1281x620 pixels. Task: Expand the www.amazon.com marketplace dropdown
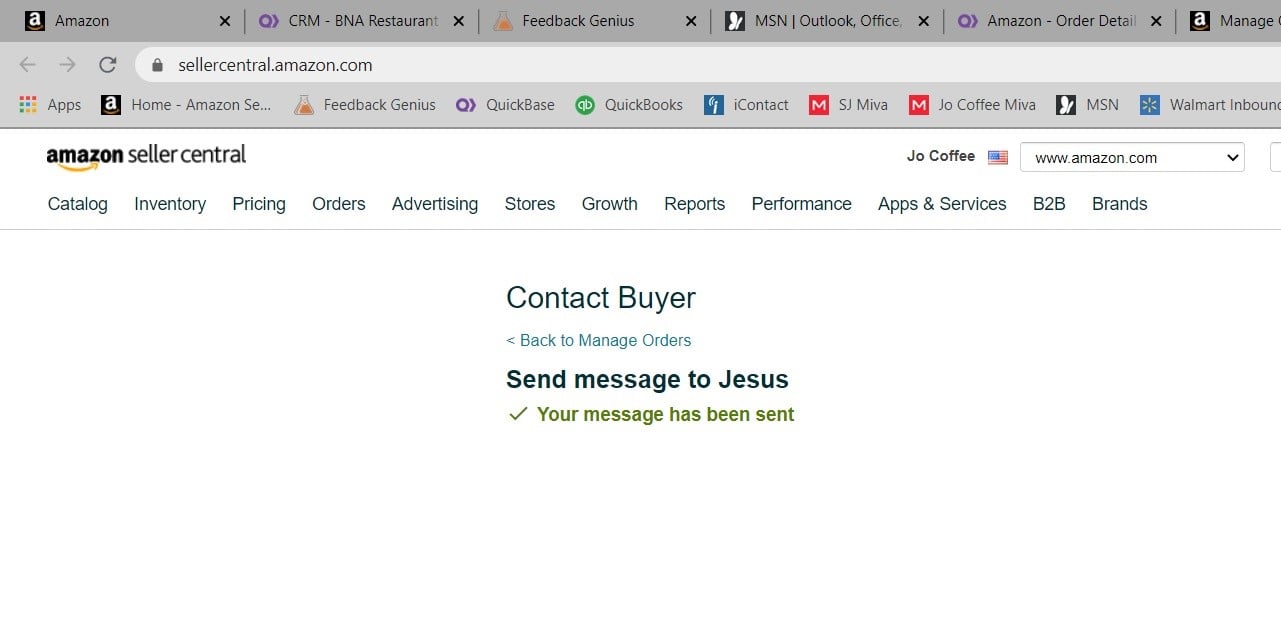click(1131, 158)
